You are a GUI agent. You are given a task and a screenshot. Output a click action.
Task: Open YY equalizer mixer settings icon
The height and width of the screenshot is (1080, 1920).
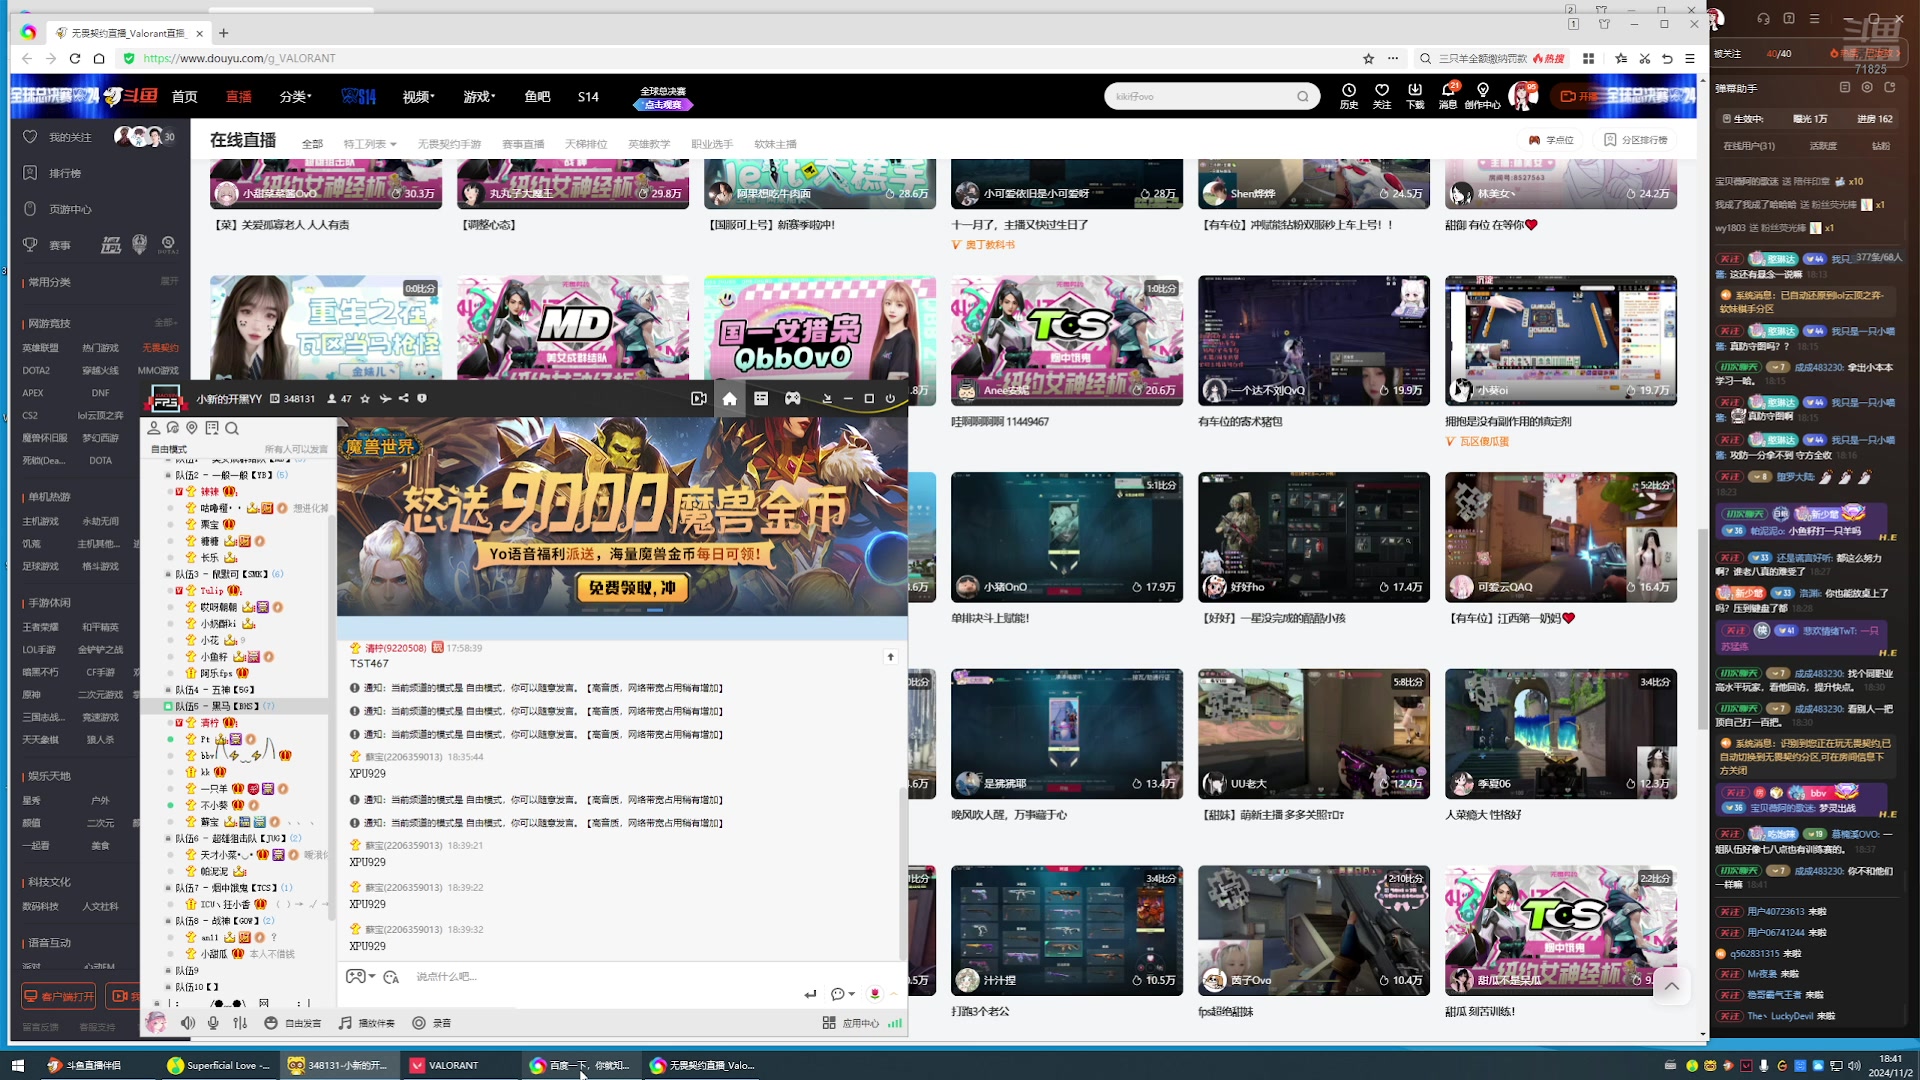pyautogui.click(x=240, y=1023)
